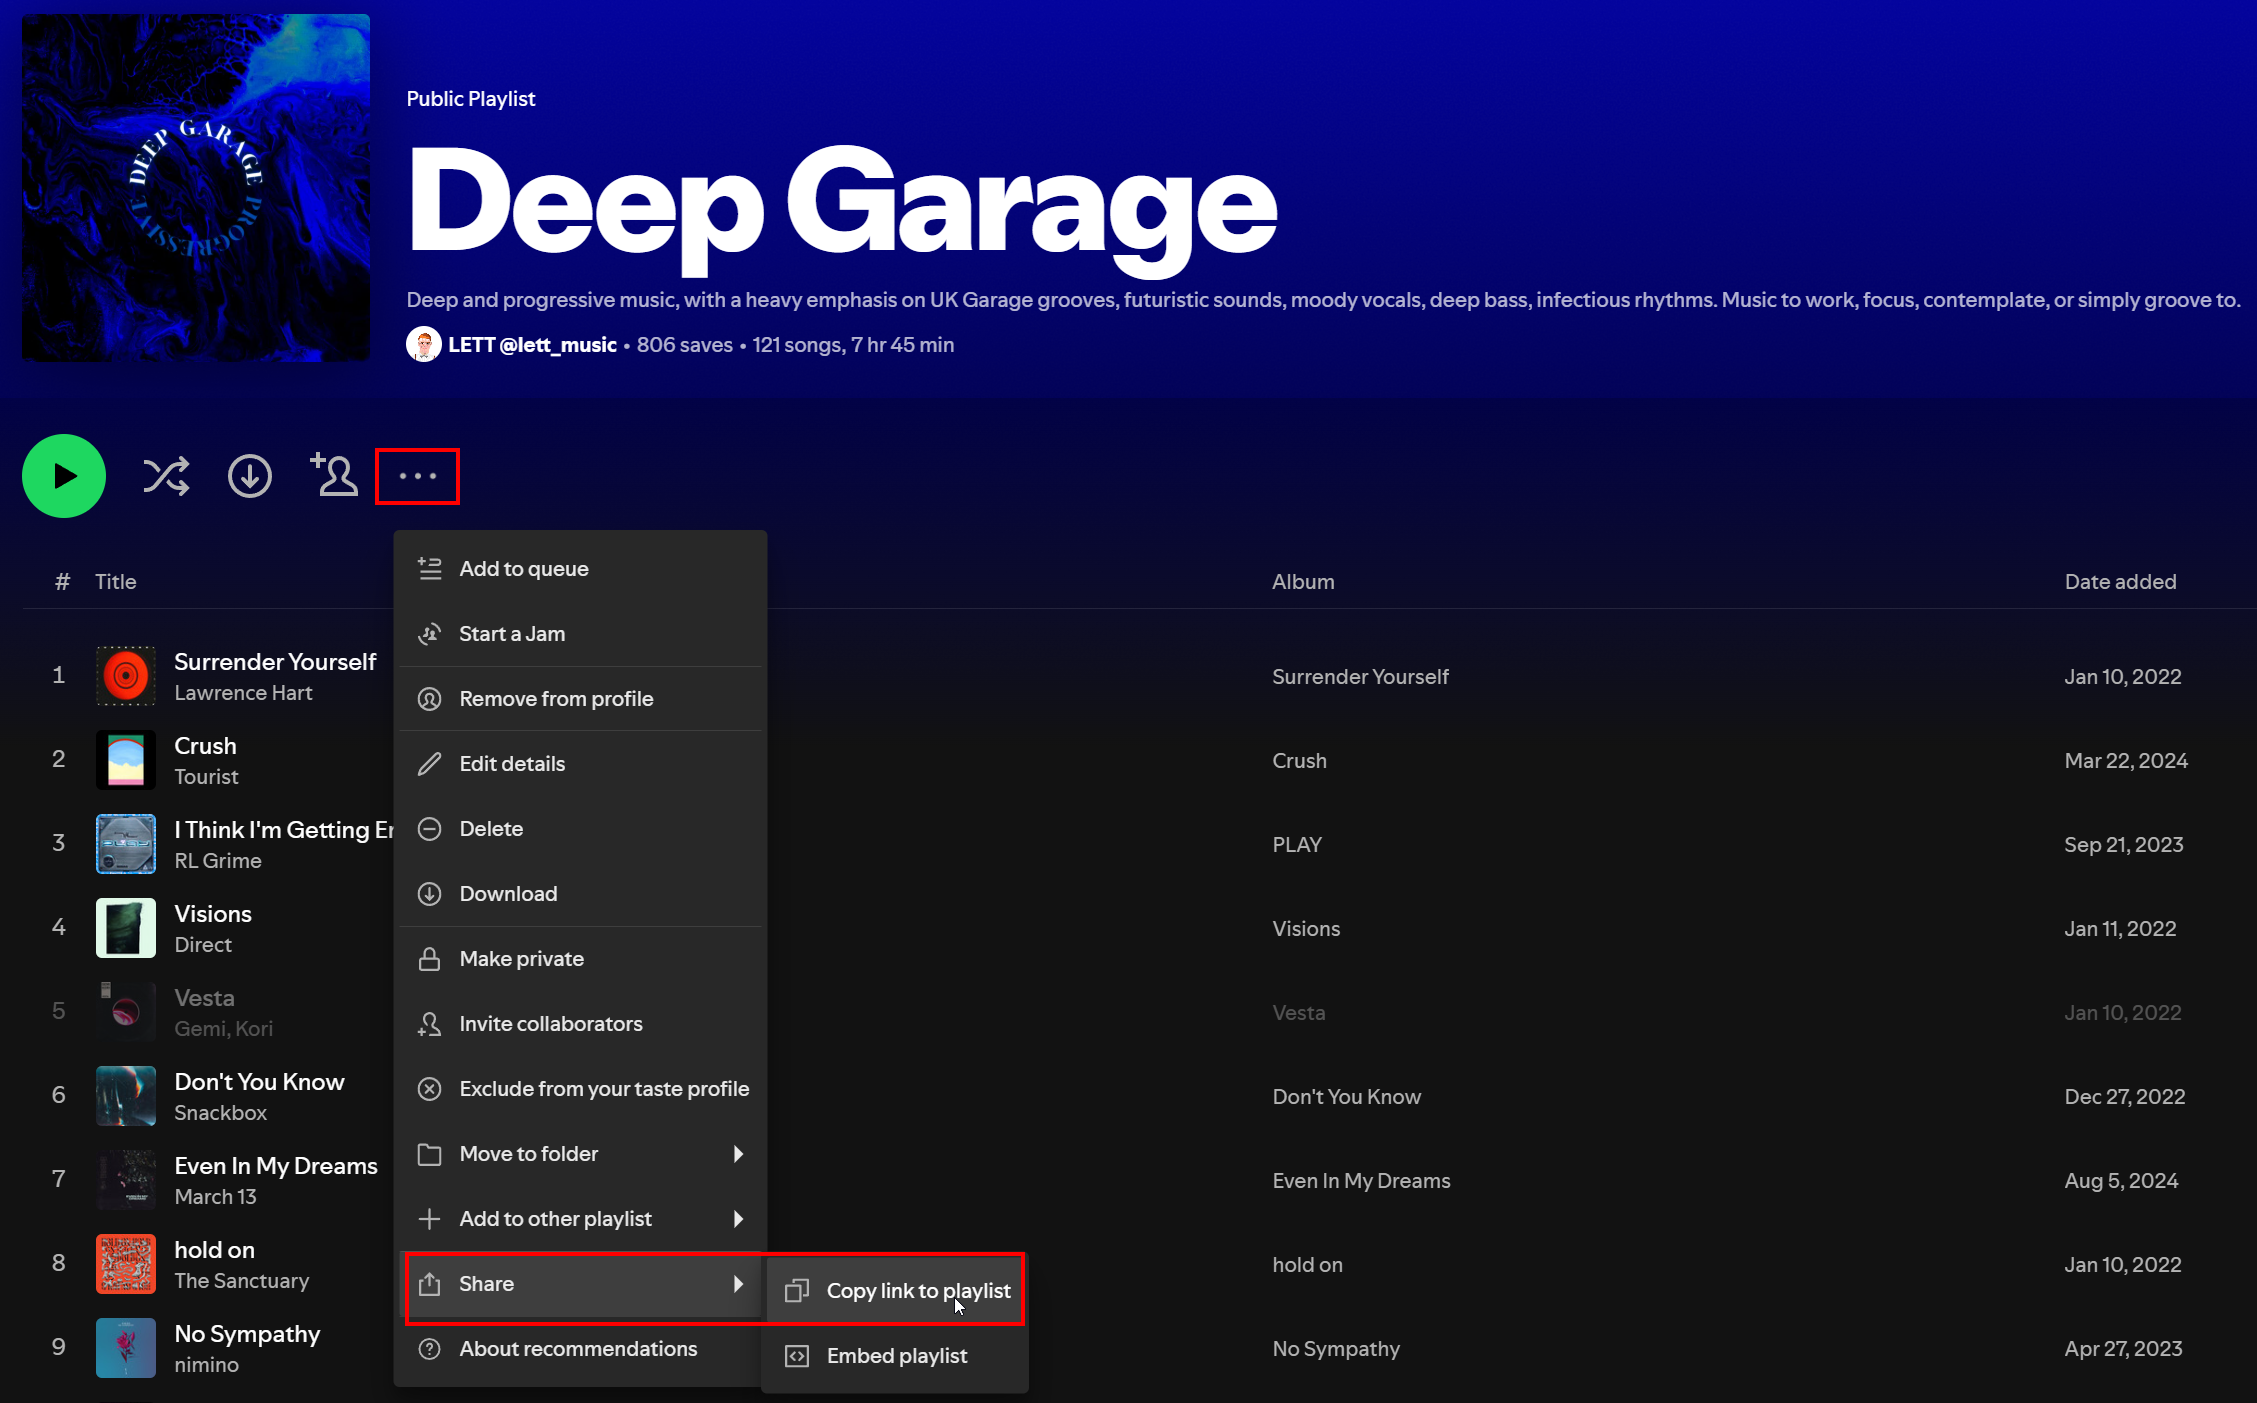Toggle shuffle for the playlist
2257x1403 pixels.
click(166, 476)
